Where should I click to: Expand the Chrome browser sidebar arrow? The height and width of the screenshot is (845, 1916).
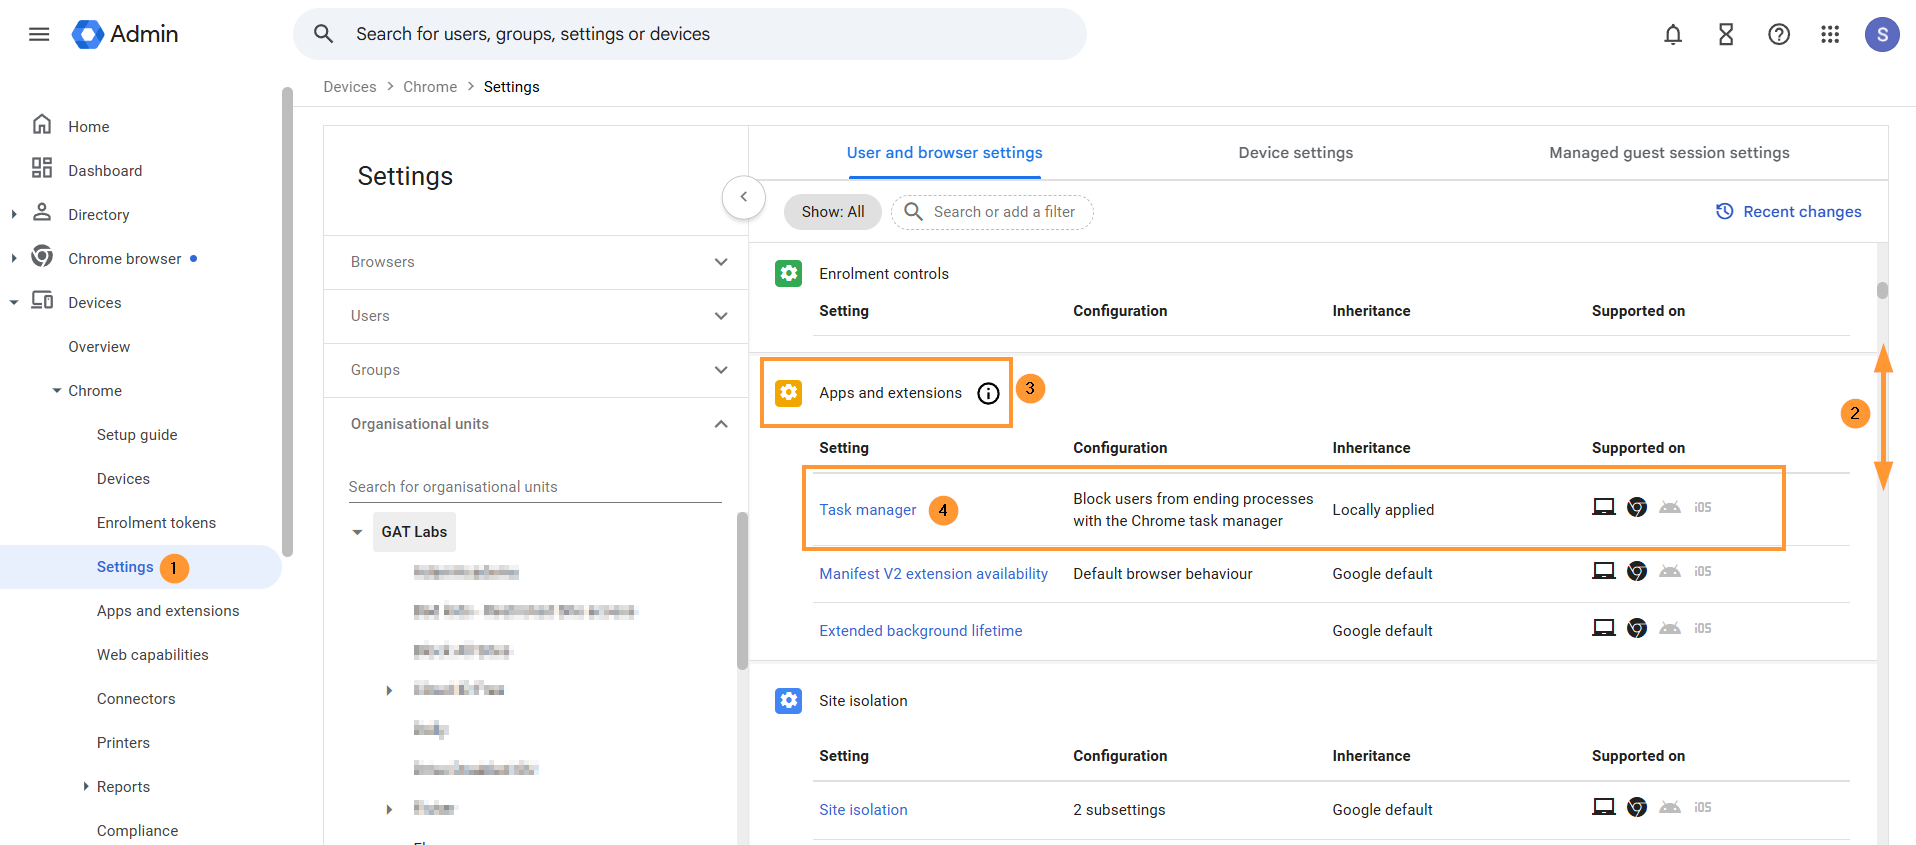(x=13, y=258)
